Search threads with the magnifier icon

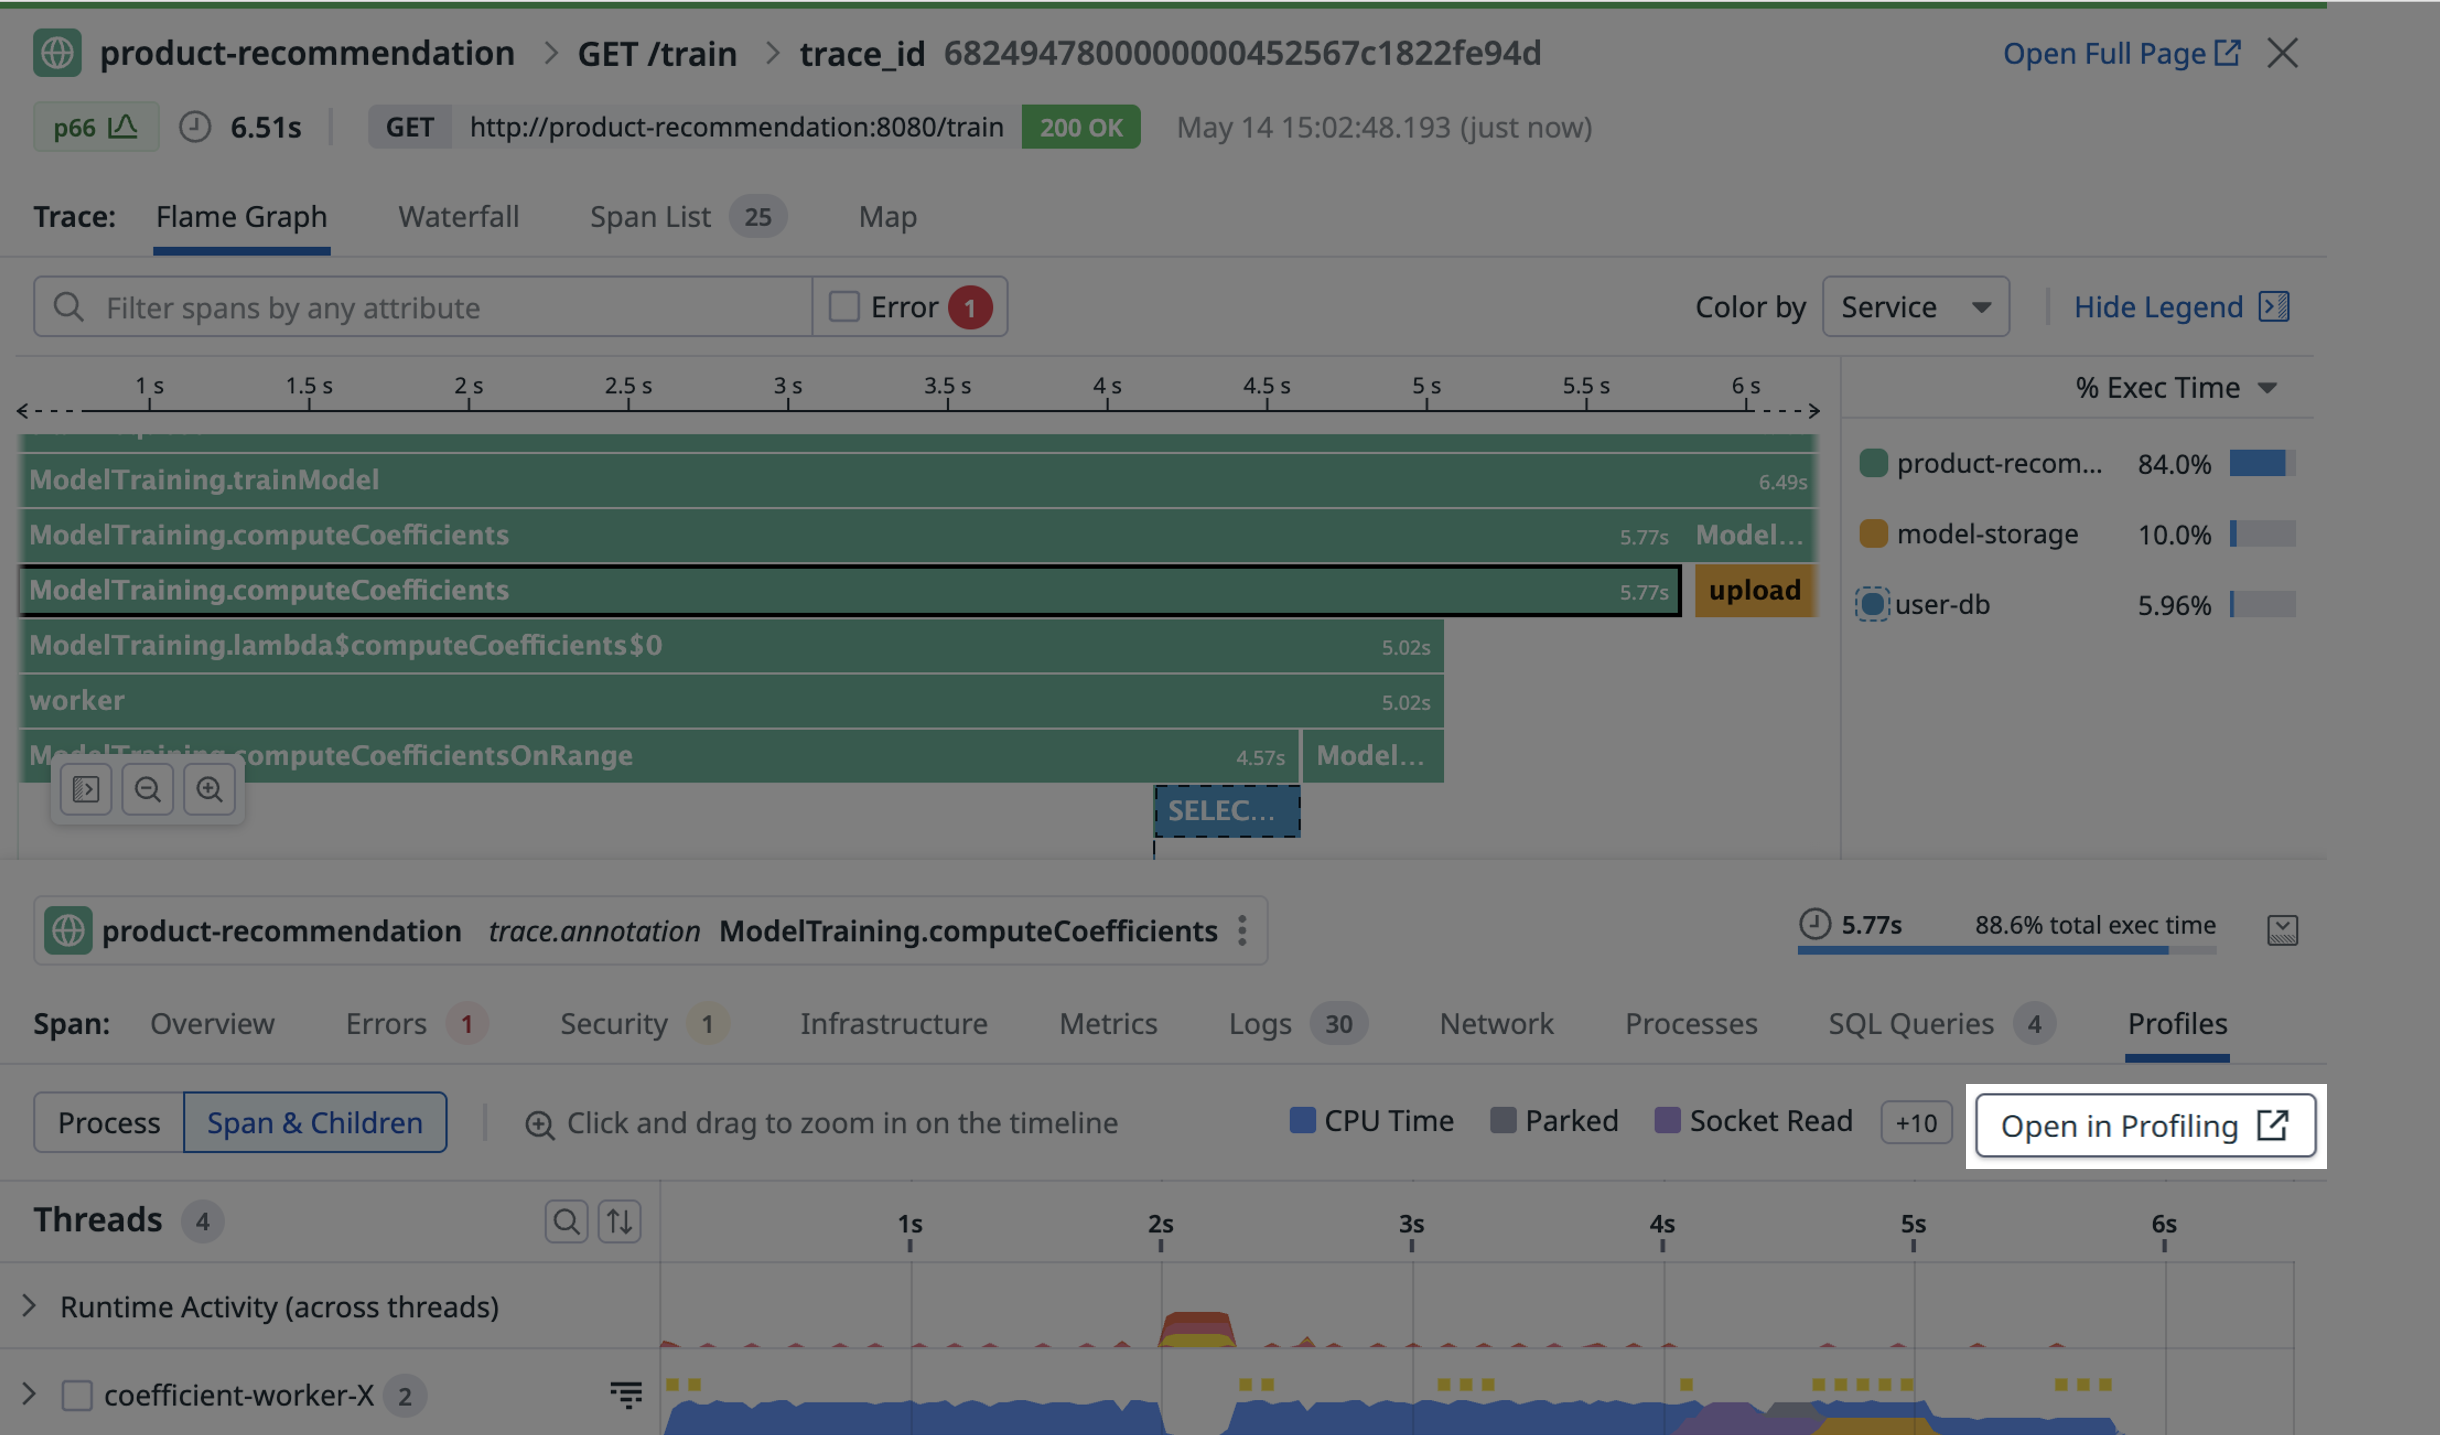point(566,1221)
